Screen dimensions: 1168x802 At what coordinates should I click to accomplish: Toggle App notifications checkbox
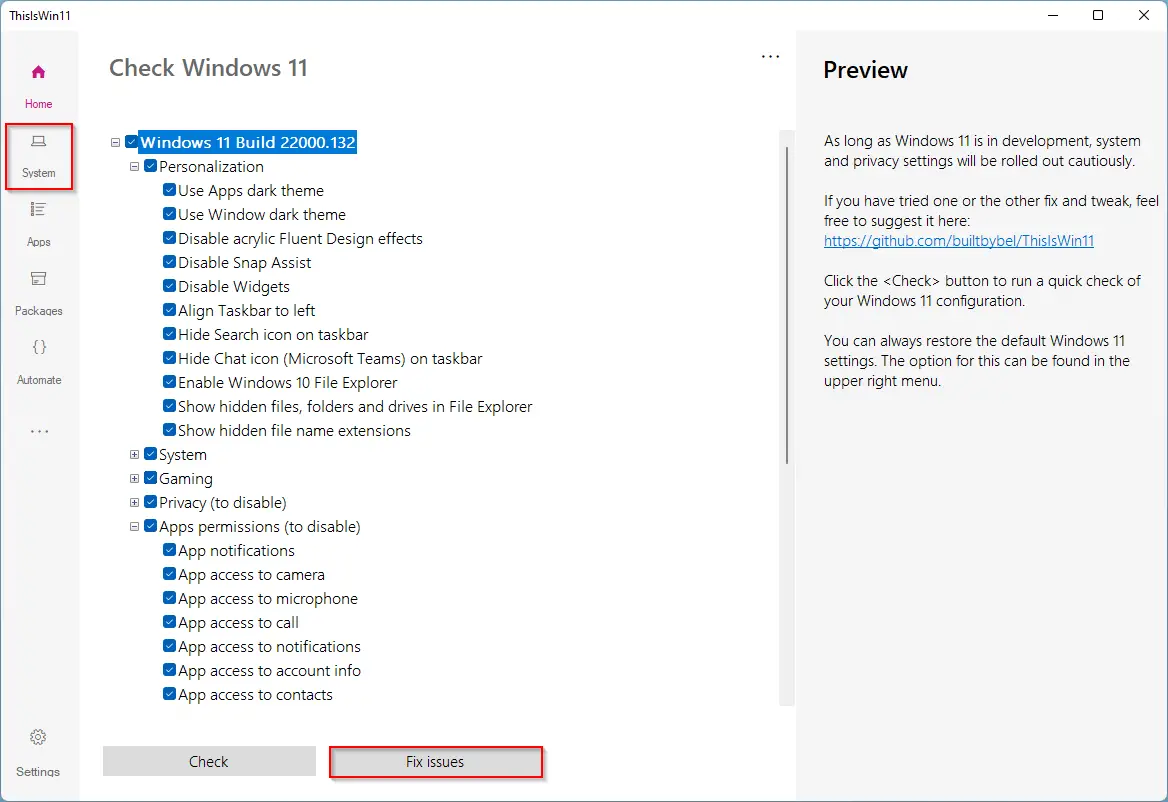(169, 550)
